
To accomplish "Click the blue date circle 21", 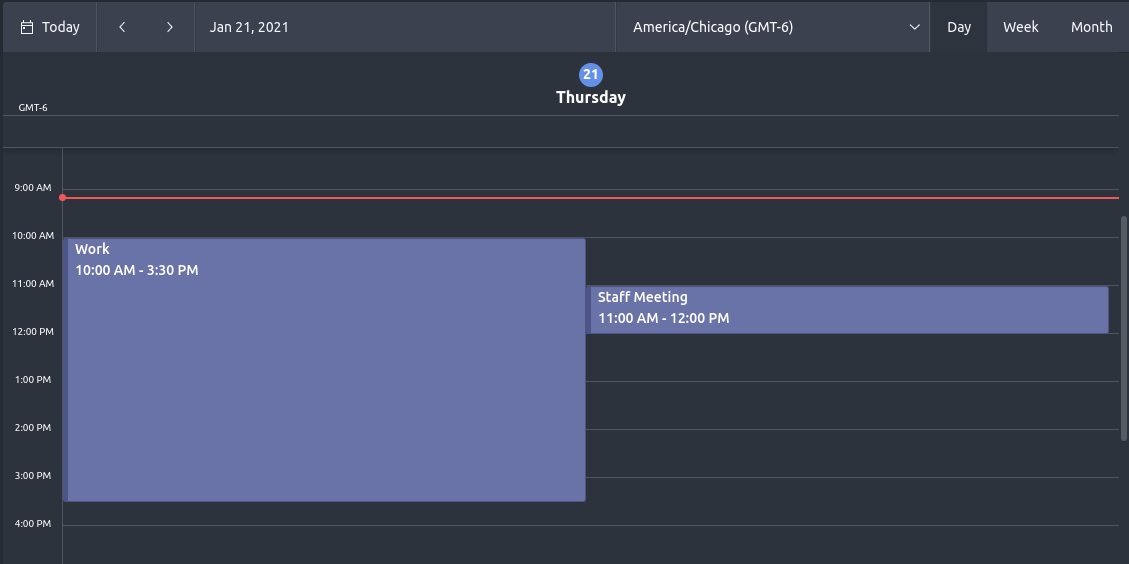I will 591,75.
